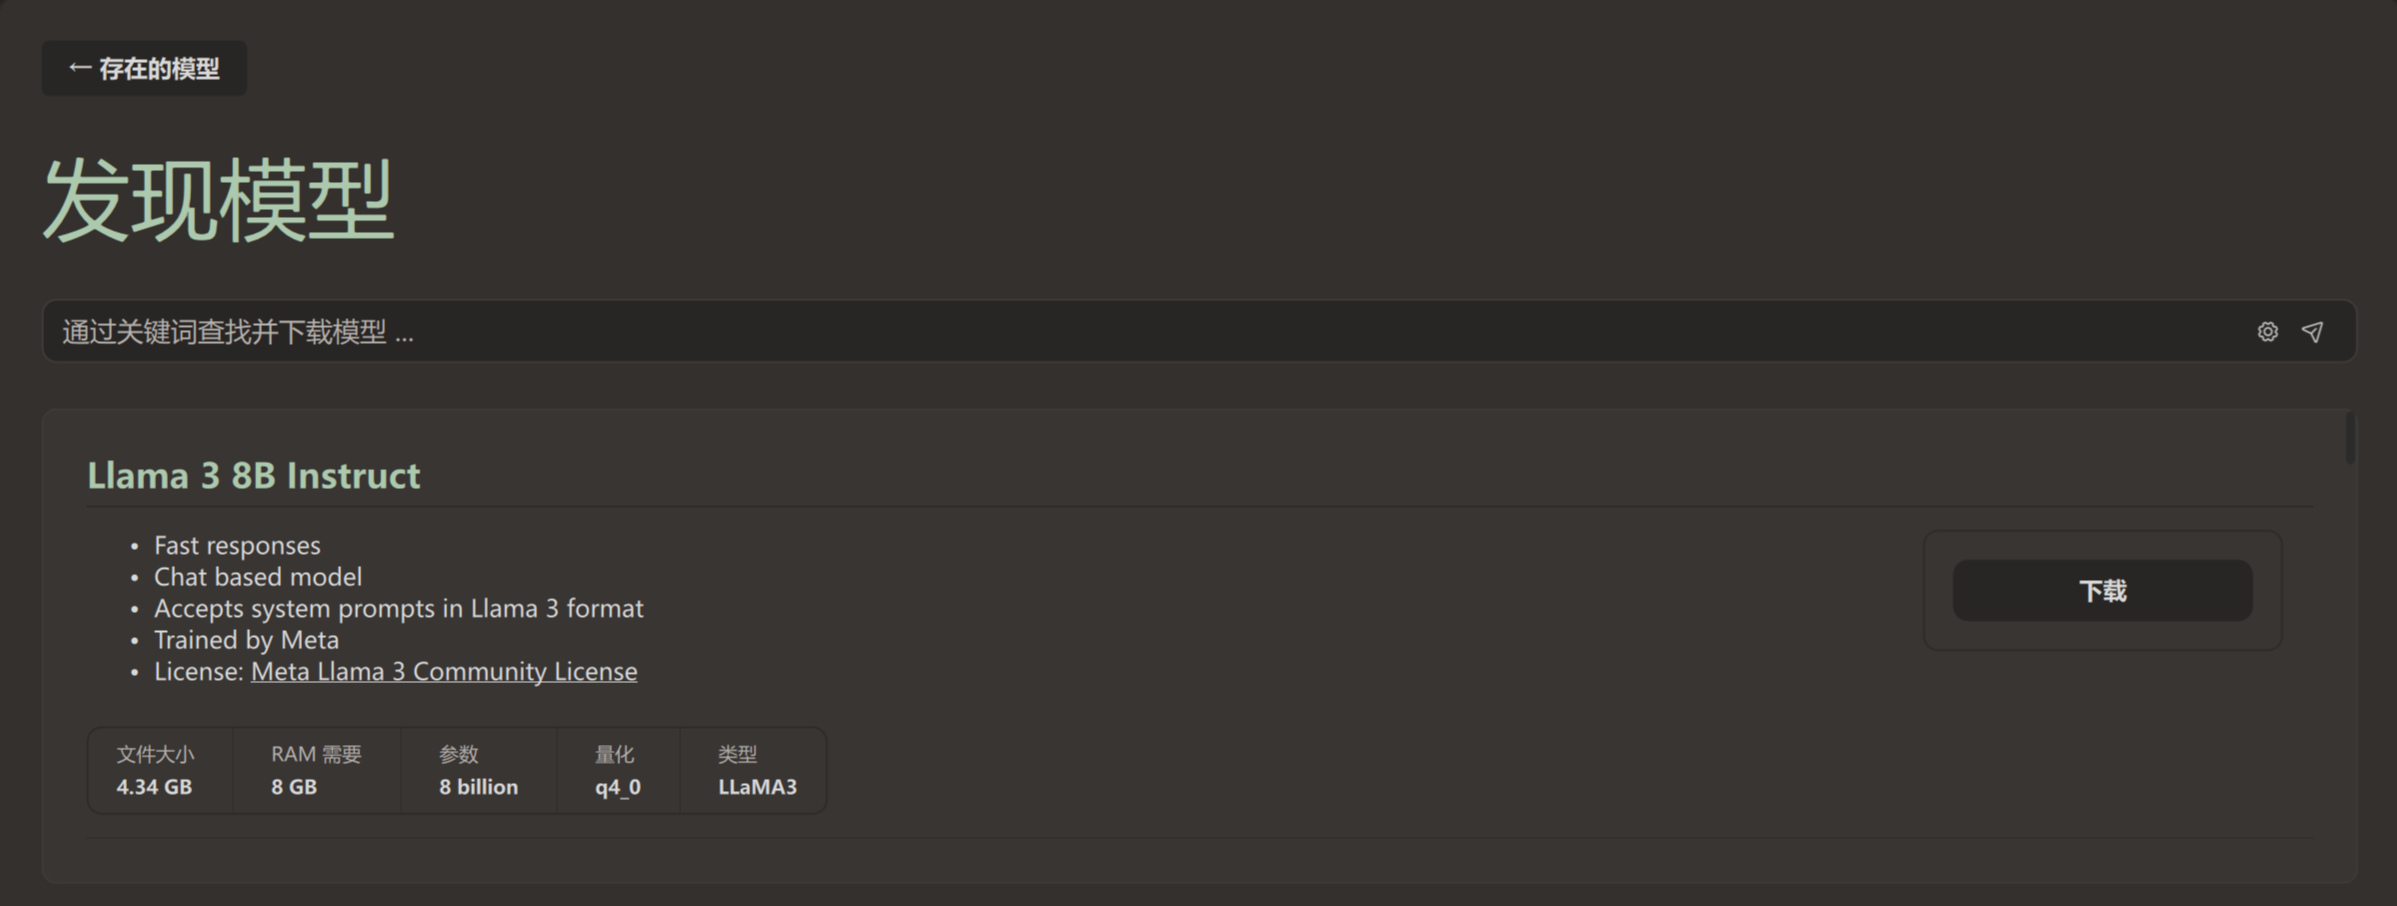Click the paper plane search icon
2397x906 pixels.
(2312, 332)
